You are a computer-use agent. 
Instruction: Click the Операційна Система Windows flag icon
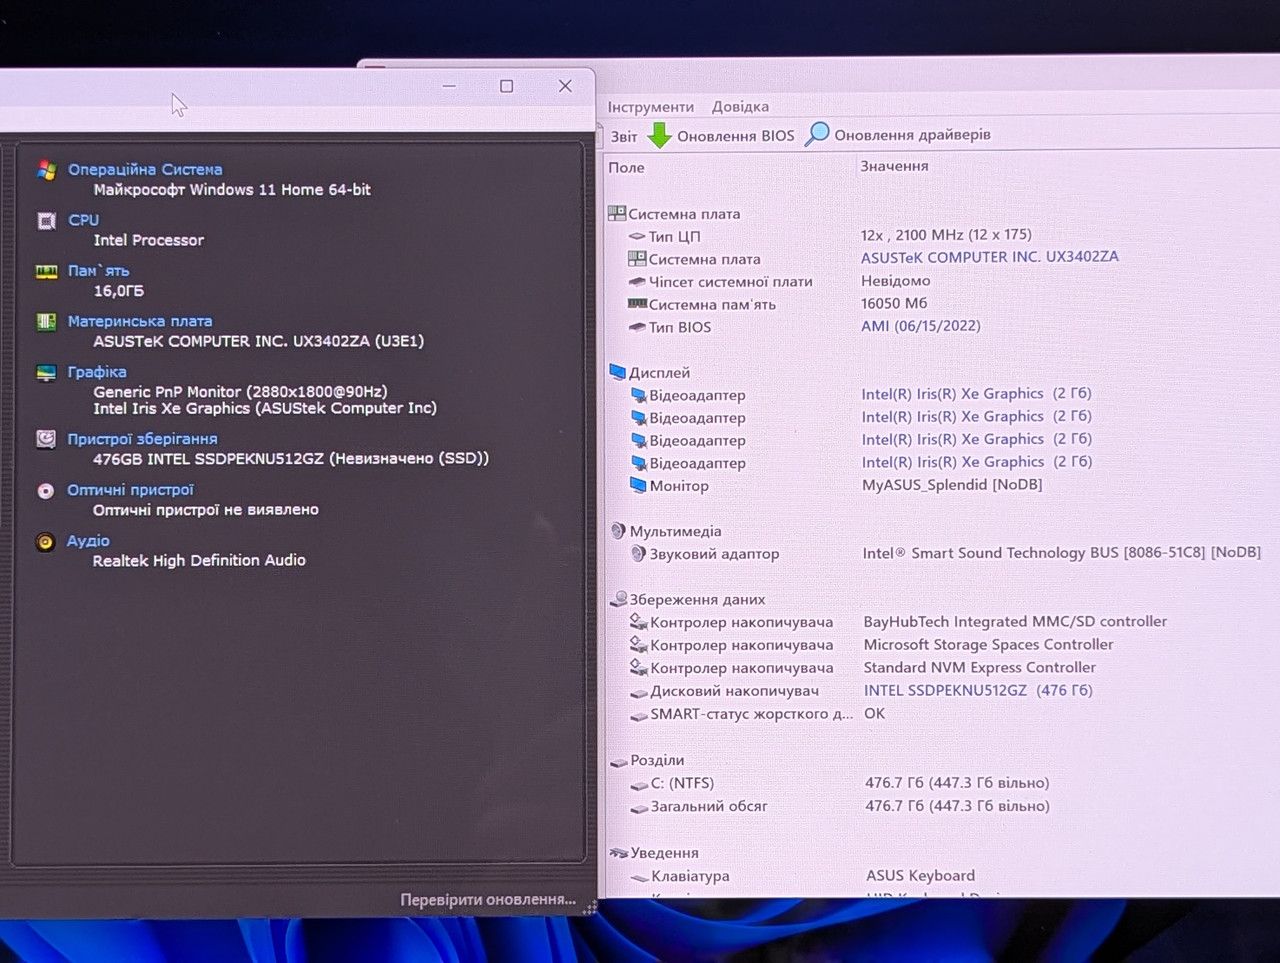click(x=46, y=170)
